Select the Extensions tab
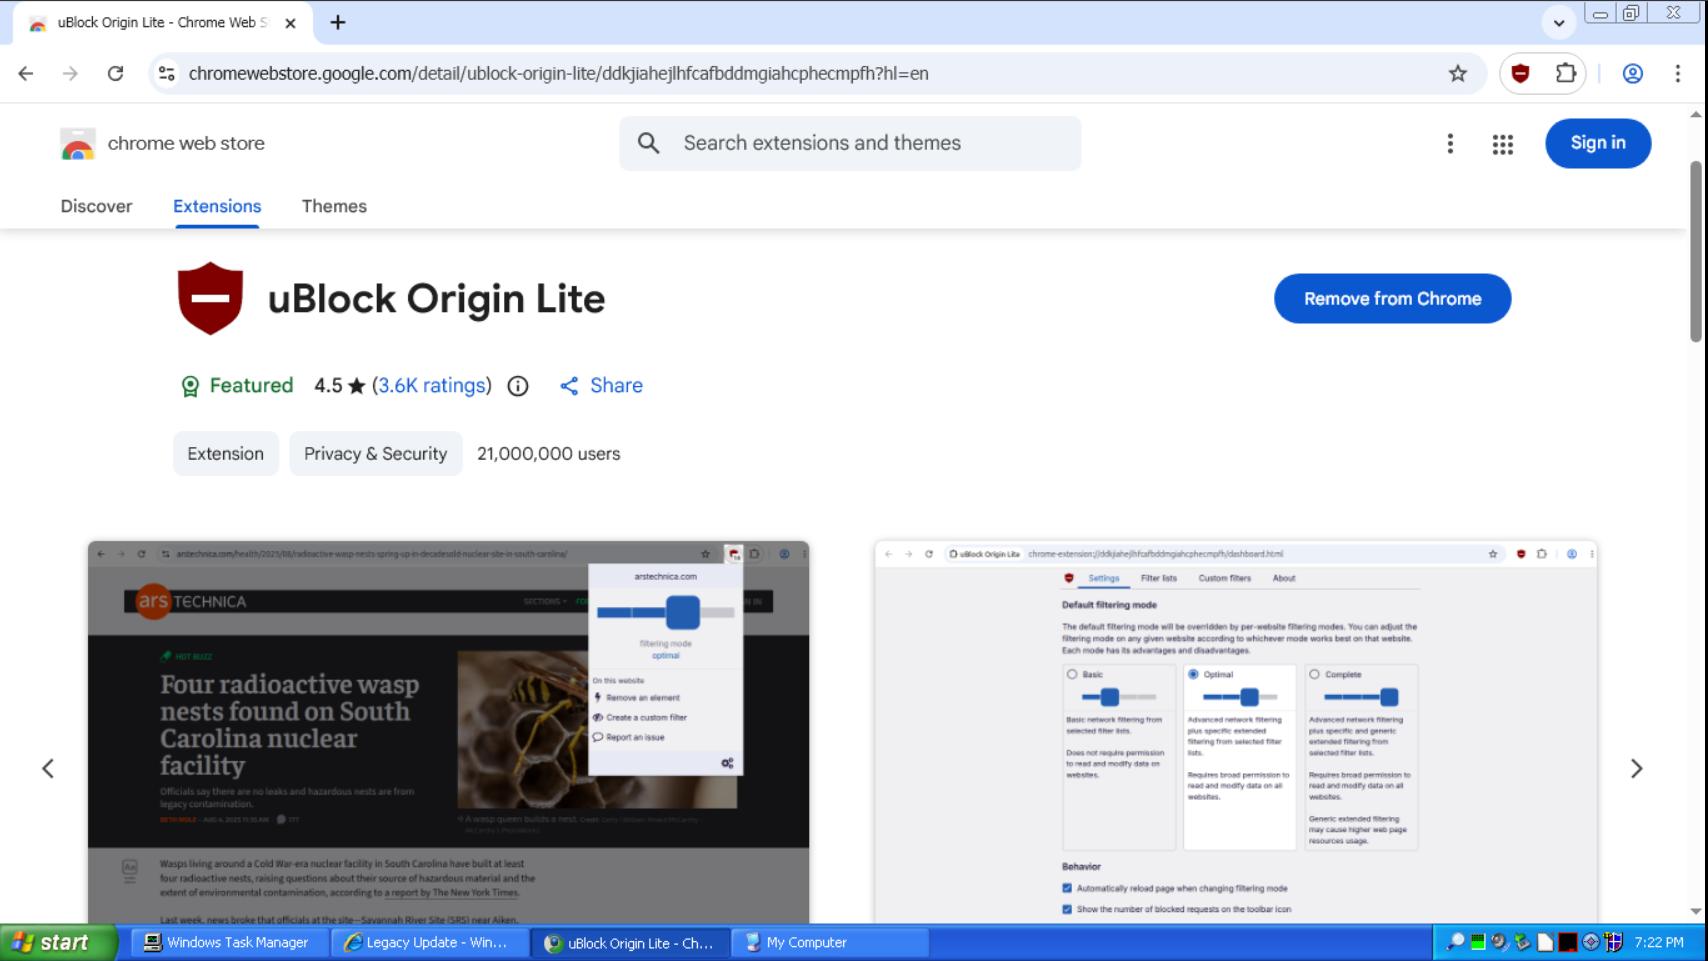 coord(217,206)
